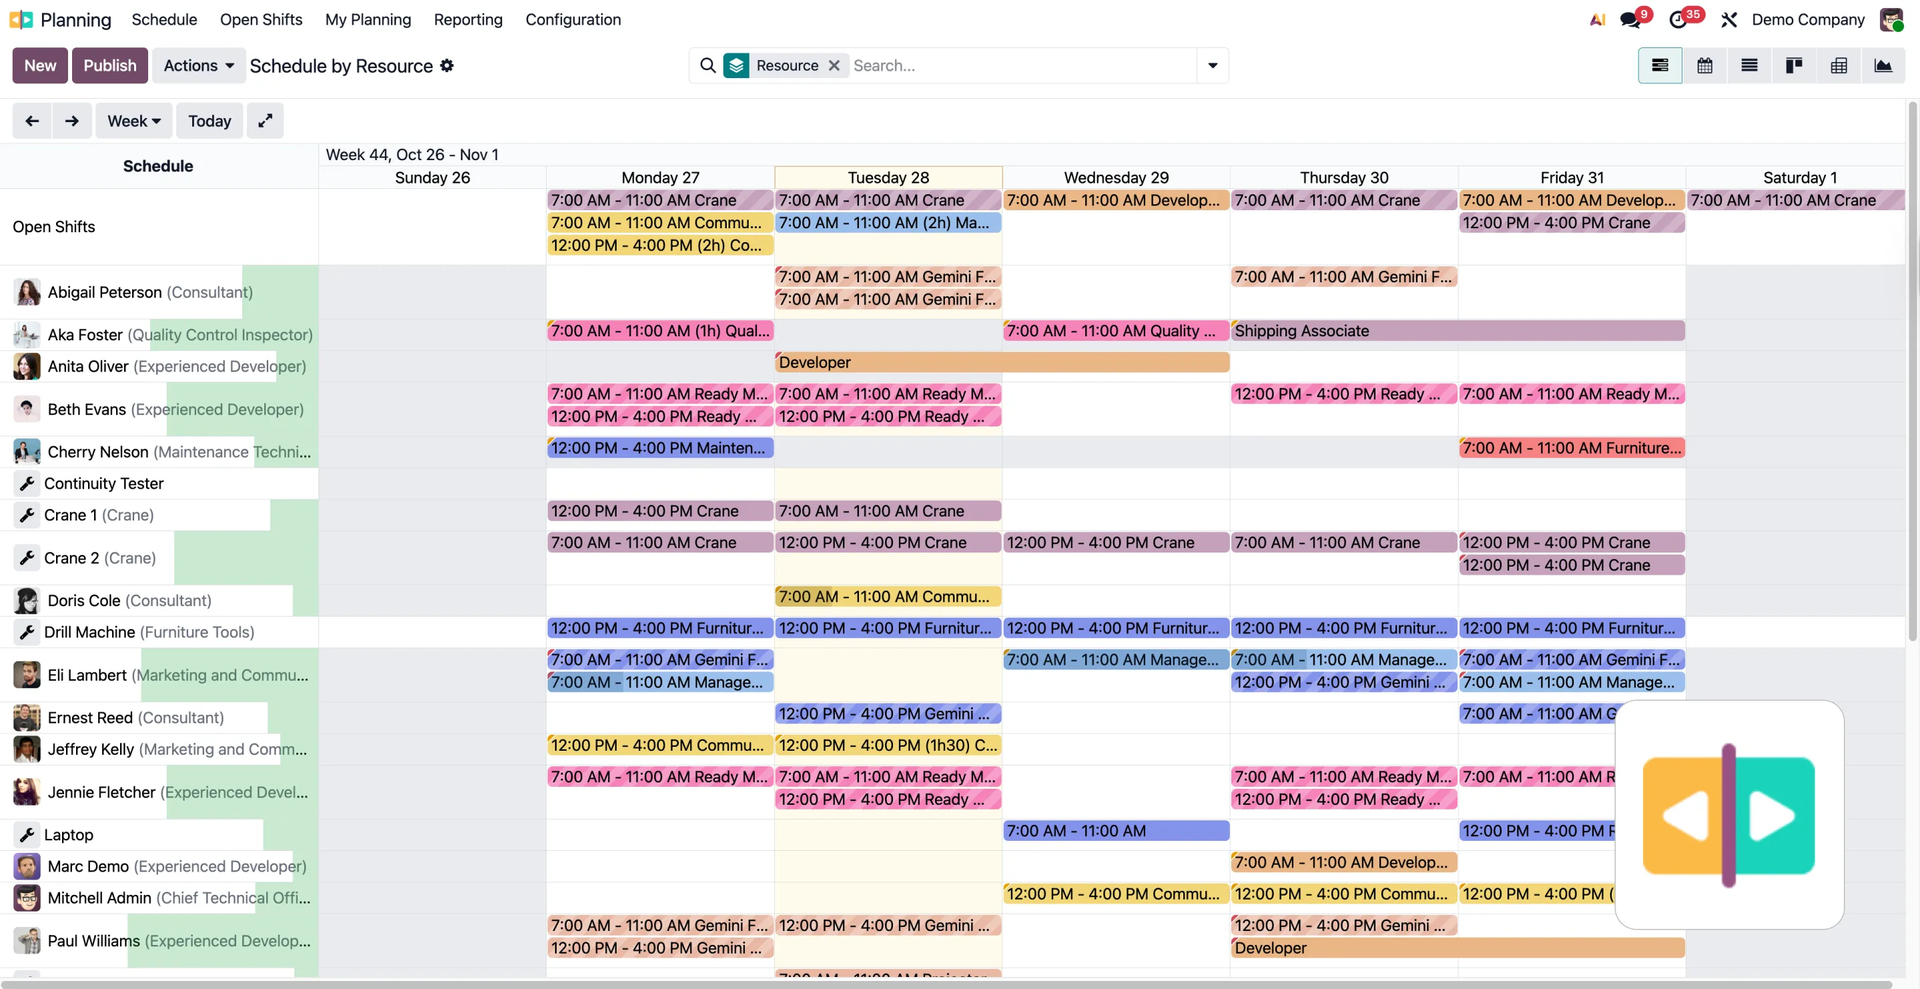
Task: Open the Schedule by Resource settings gear
Action: click(447, 66)
